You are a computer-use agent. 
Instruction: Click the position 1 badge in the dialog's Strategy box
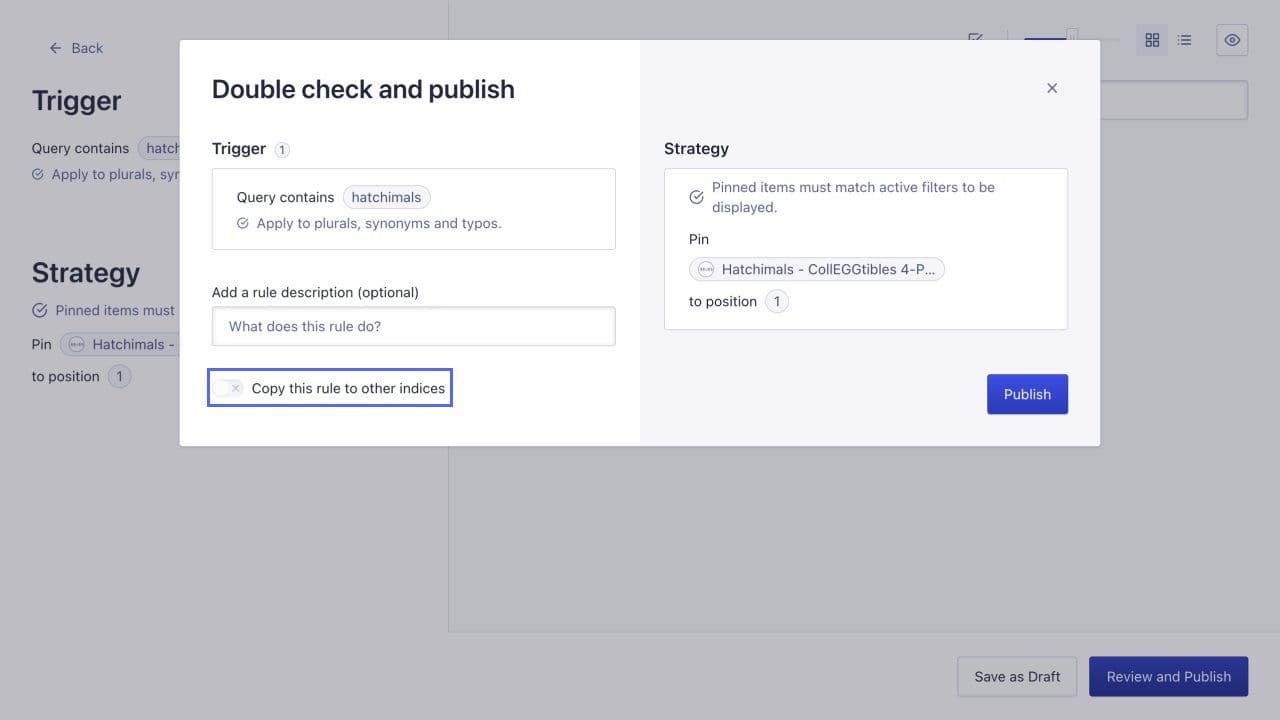point(777,301)
